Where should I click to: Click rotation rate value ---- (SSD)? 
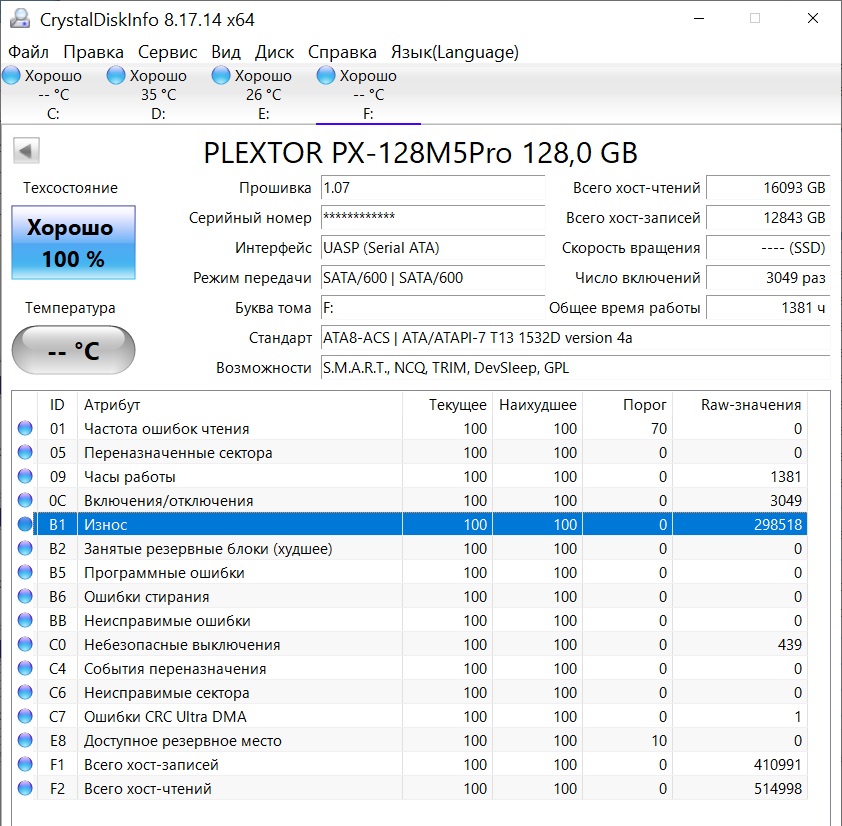768,248
